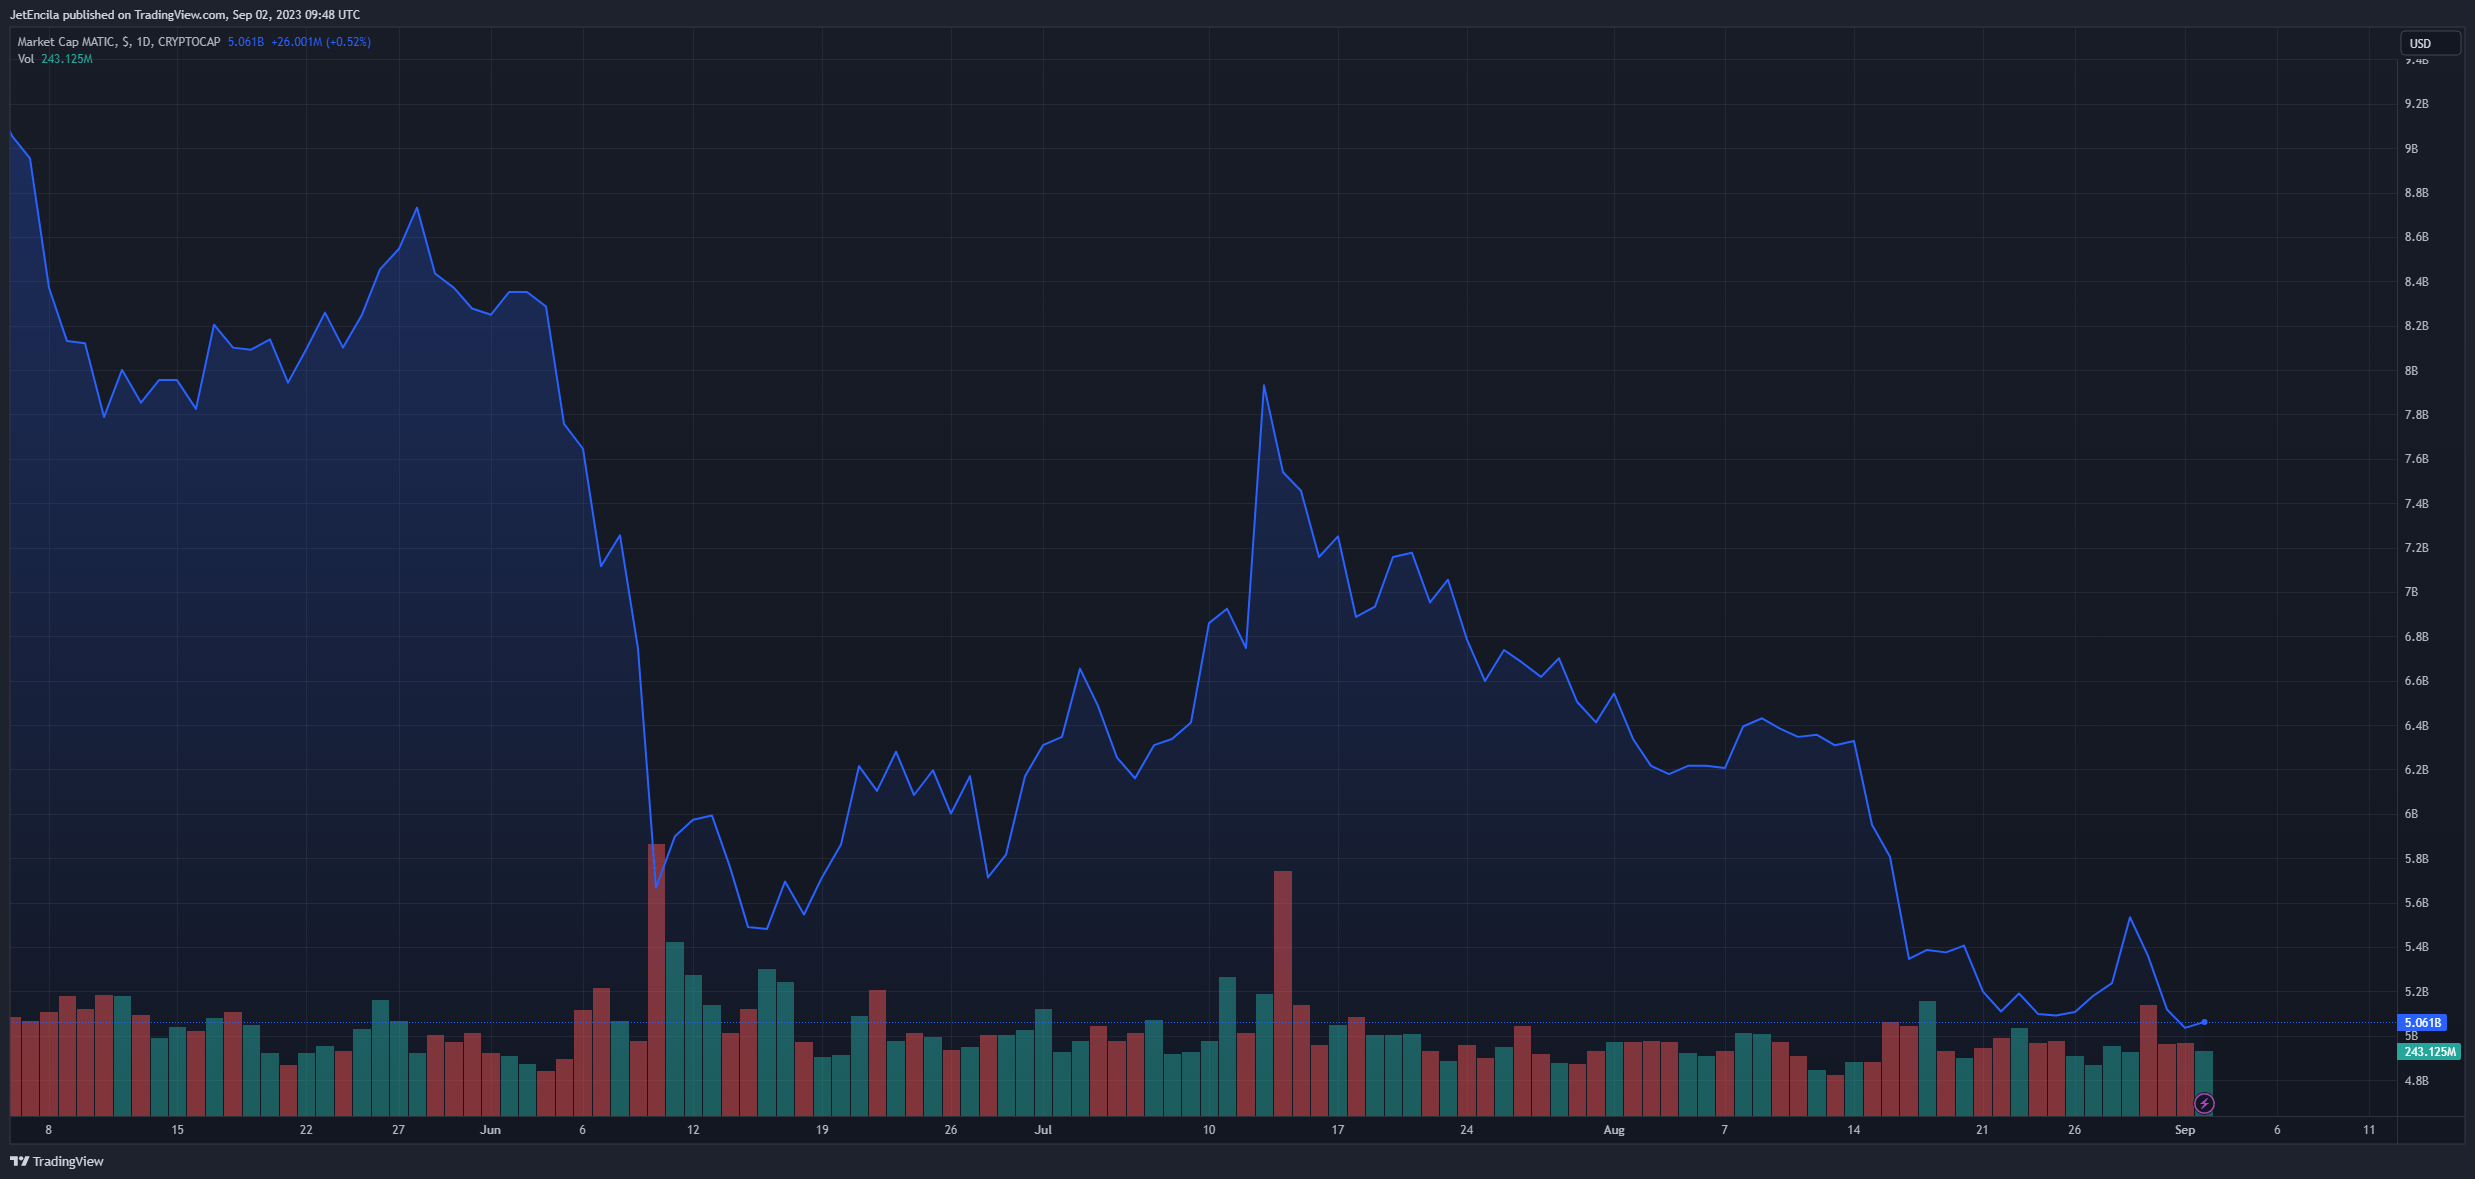Open the USD currency selector
Image resolution: width=2475 pixels, height=1179 pixels.
[2430, 43]
